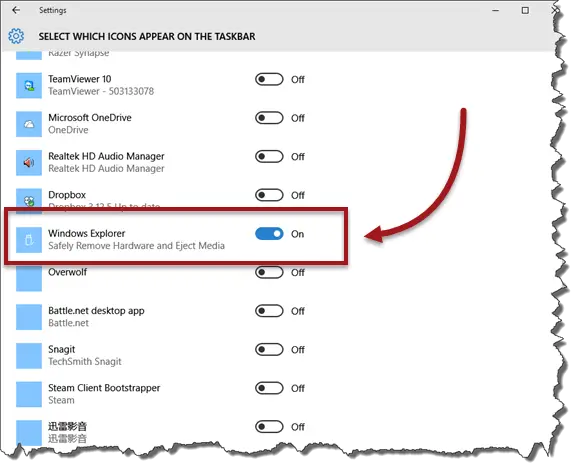Click the Steam Client Bootstrapper label
Viewport: 580px width, 471px height.
104,388
